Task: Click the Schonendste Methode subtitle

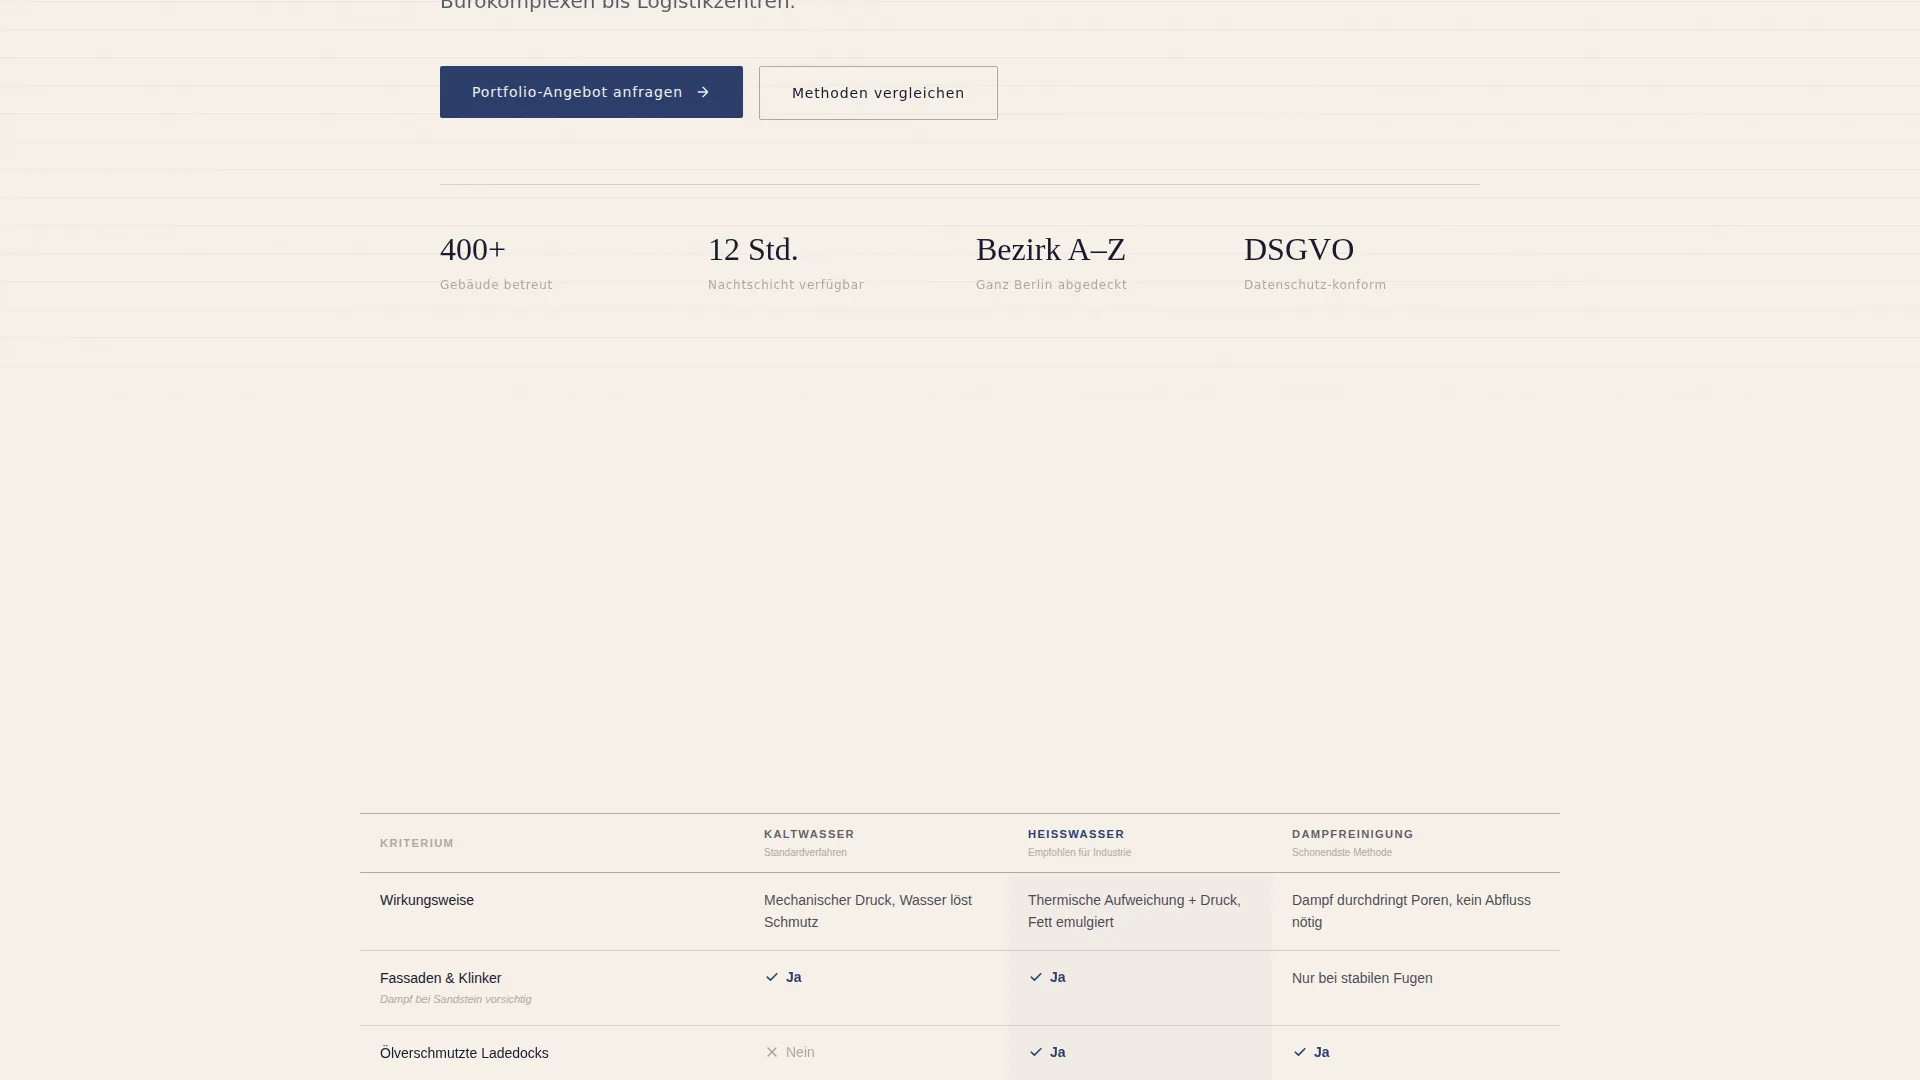Action: [x=1341, y=853]
